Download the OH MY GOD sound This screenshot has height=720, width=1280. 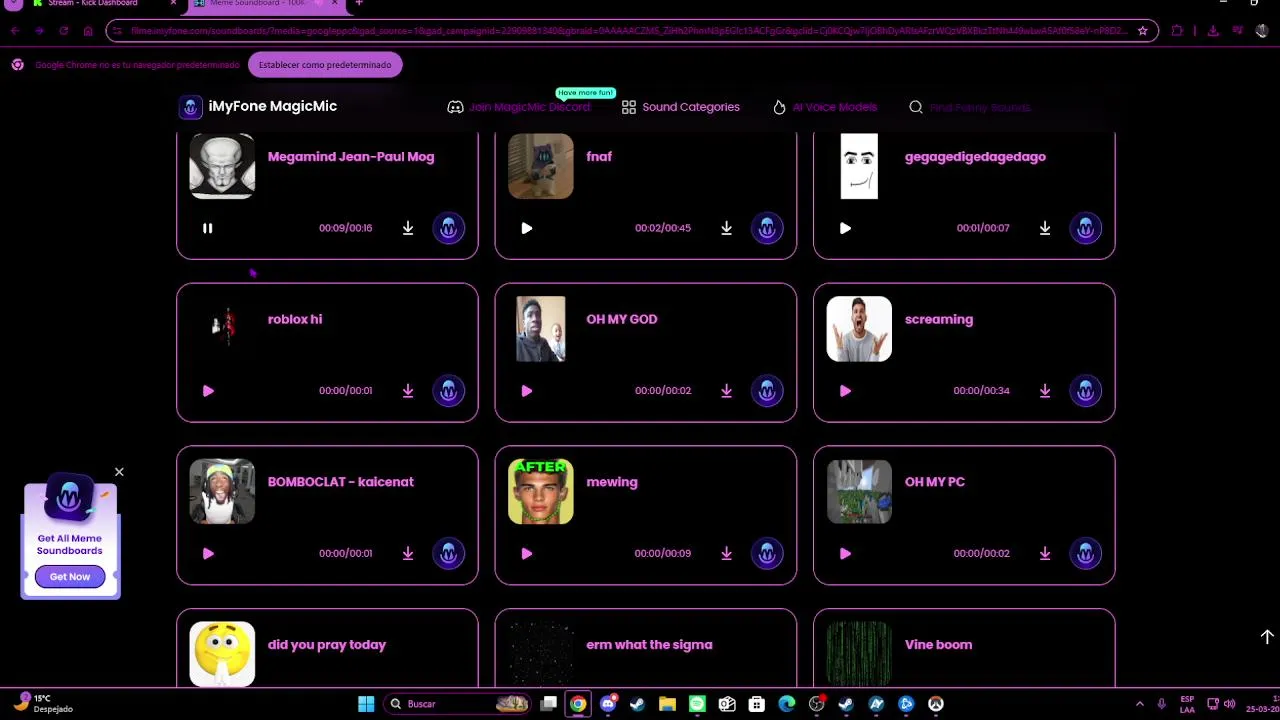coord(727,391)
